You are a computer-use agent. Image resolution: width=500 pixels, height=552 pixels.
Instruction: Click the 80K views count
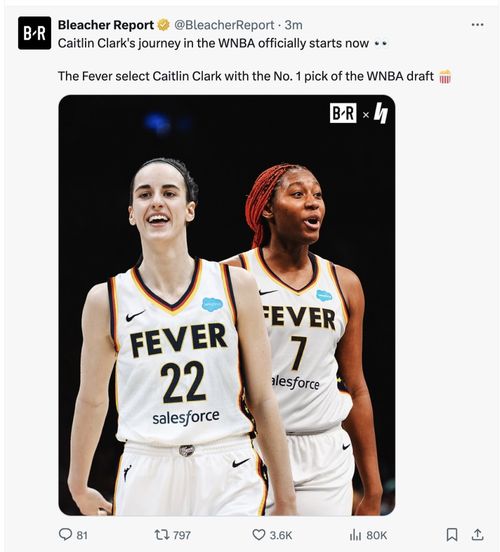click(x=376, y=535)
